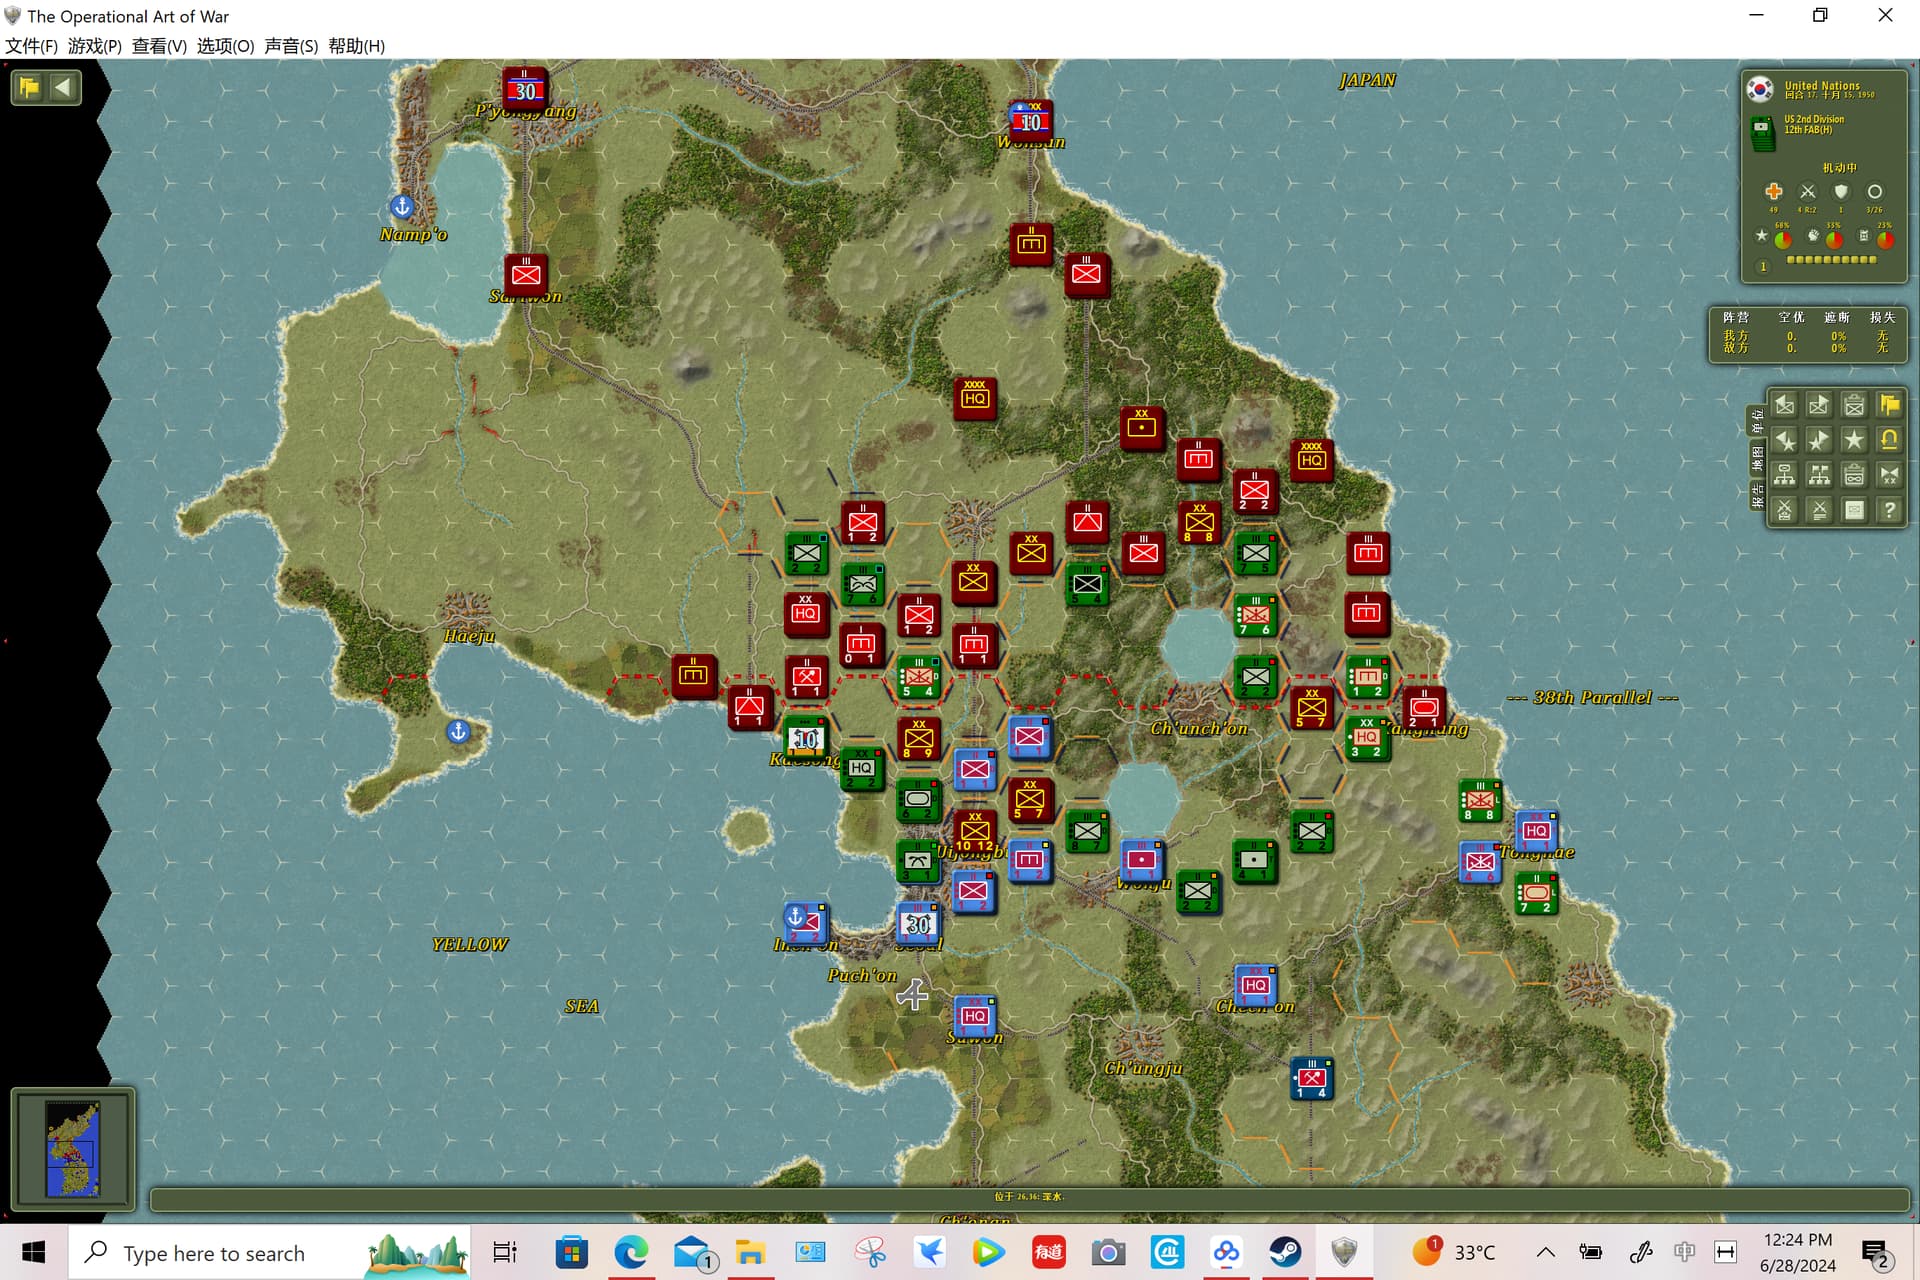Select the red 30 counter at P'yongyang
This screenshot has width=1920, height=1280.
(525, 90)
